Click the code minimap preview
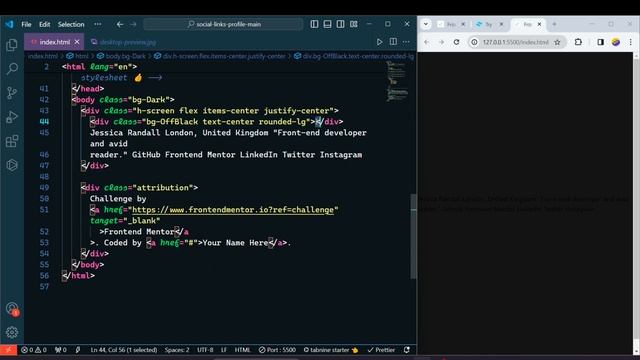Image resolution: width=640 pixels, height=360 pixels. coord(396,82)
